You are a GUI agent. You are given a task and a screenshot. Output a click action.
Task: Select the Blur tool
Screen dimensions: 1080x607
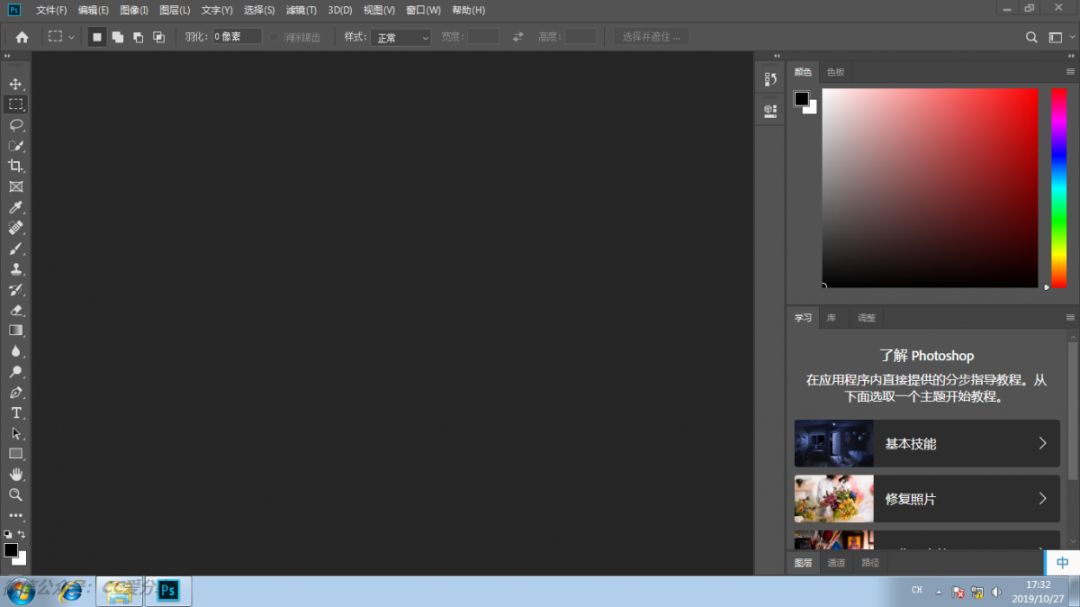click(16, 351)
